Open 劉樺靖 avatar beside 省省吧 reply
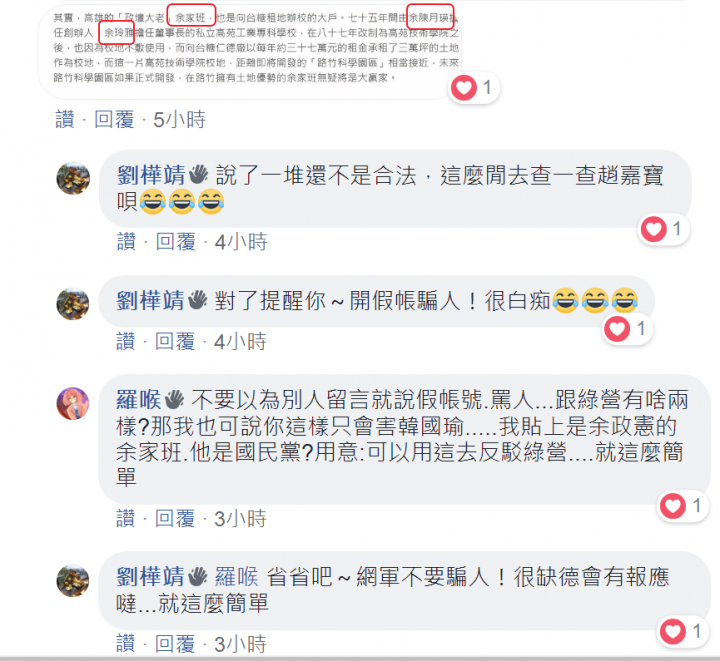Image resolution: width=720 pixels, height=661 pixels. point(73,581)
